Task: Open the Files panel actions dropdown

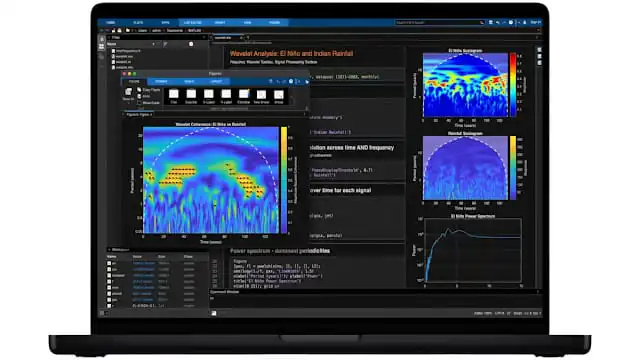Action: click(x=204, y=37)
